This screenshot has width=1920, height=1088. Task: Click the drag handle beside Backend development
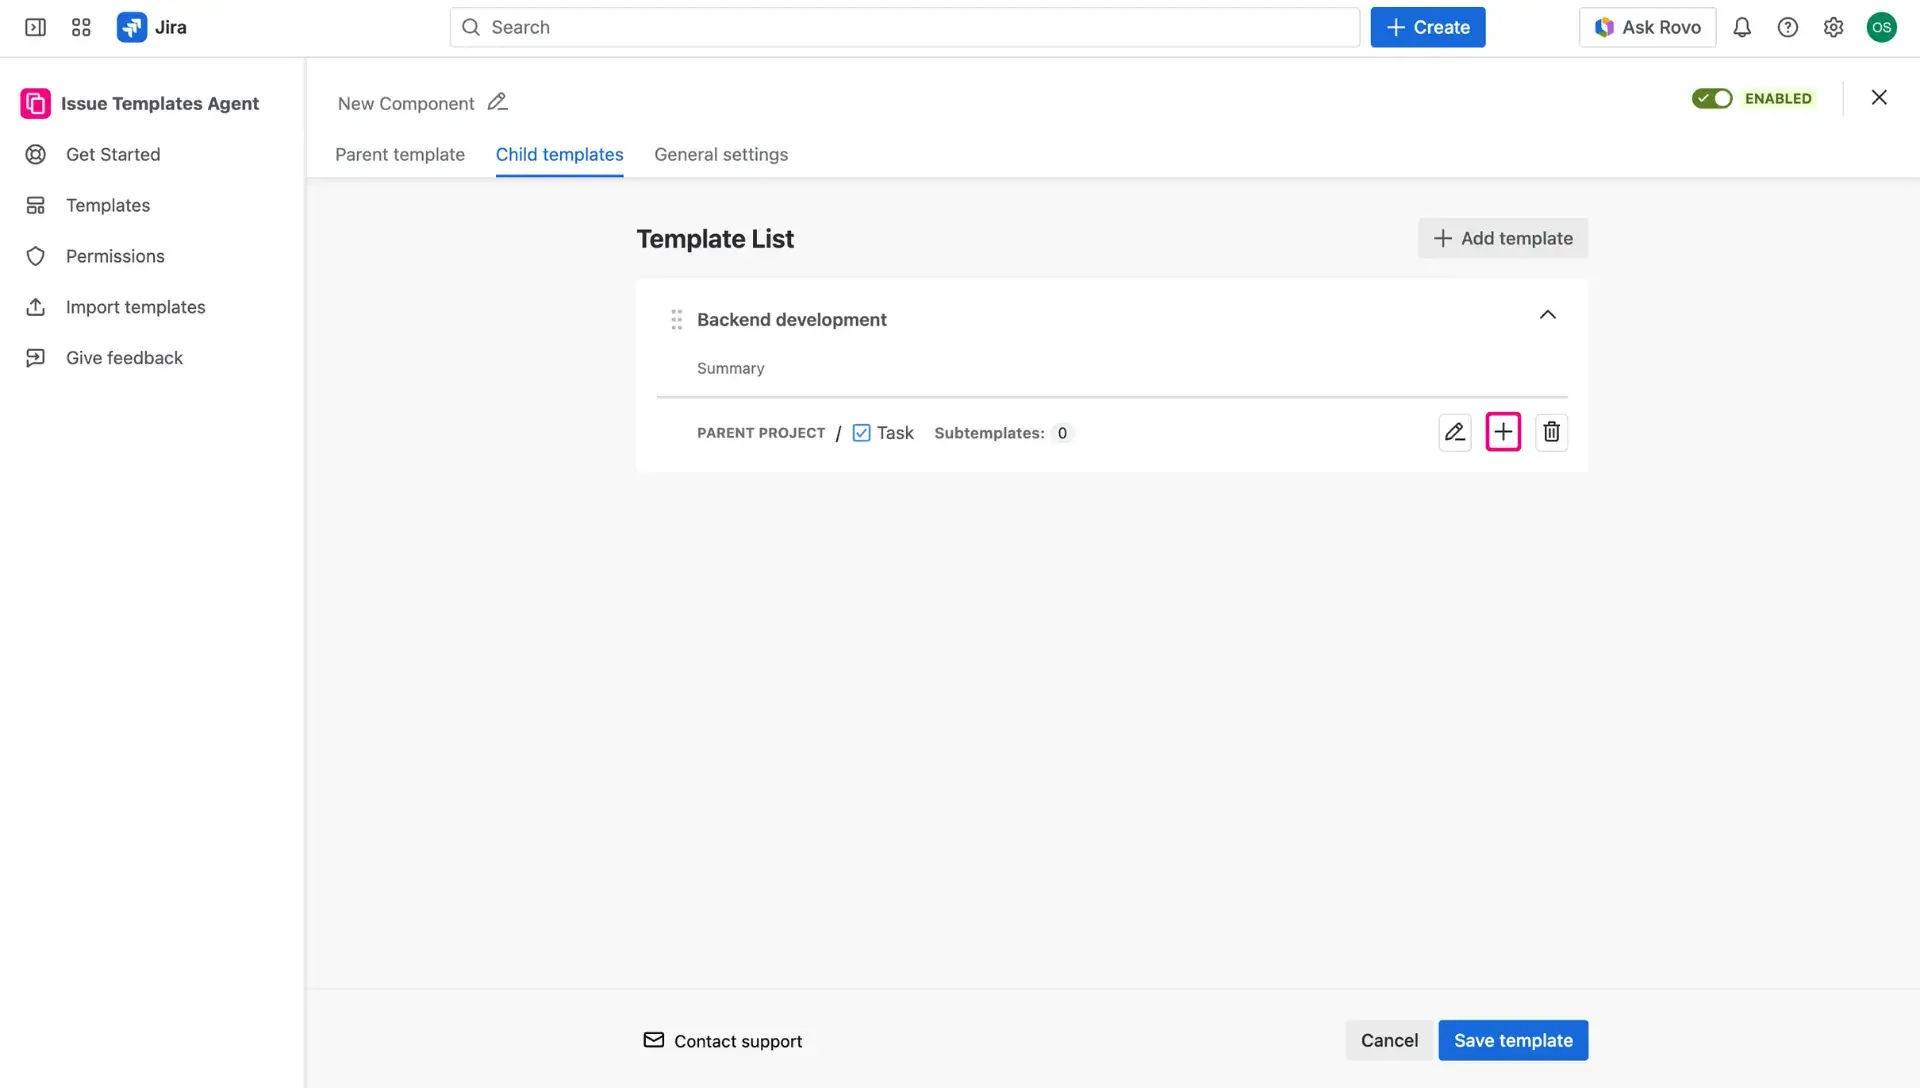pos(676,319)
